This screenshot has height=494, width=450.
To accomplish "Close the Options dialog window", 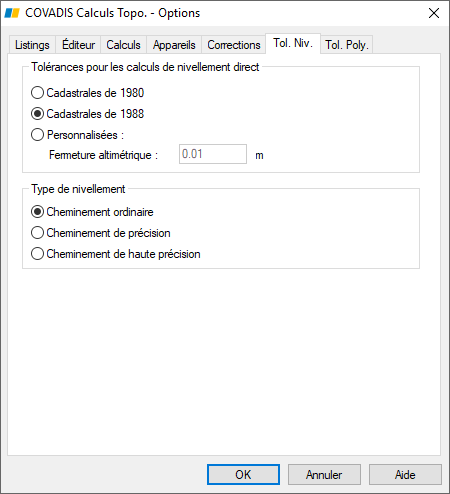I will 434,13.
